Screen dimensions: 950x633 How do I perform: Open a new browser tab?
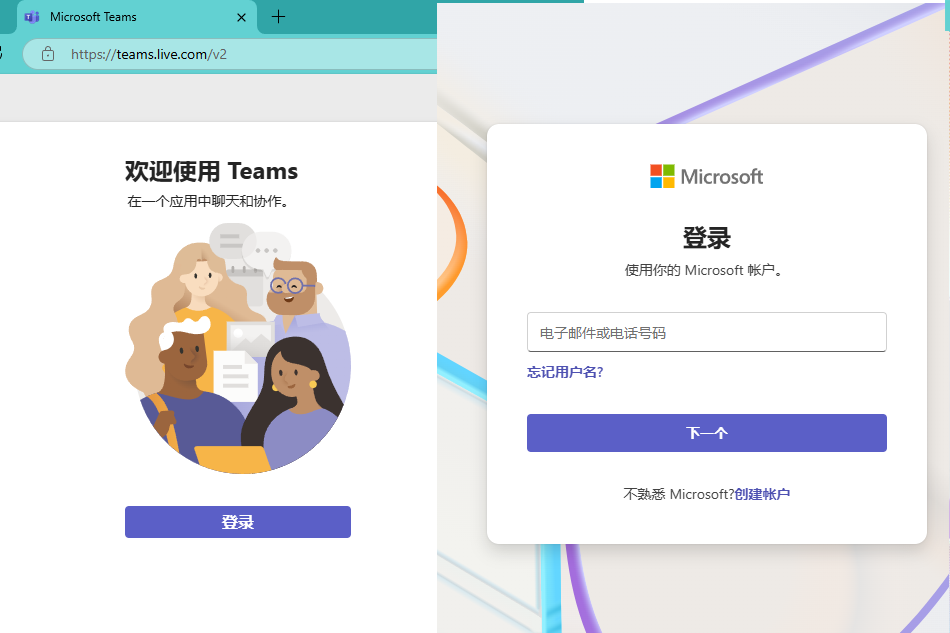[x=278, y=17]
